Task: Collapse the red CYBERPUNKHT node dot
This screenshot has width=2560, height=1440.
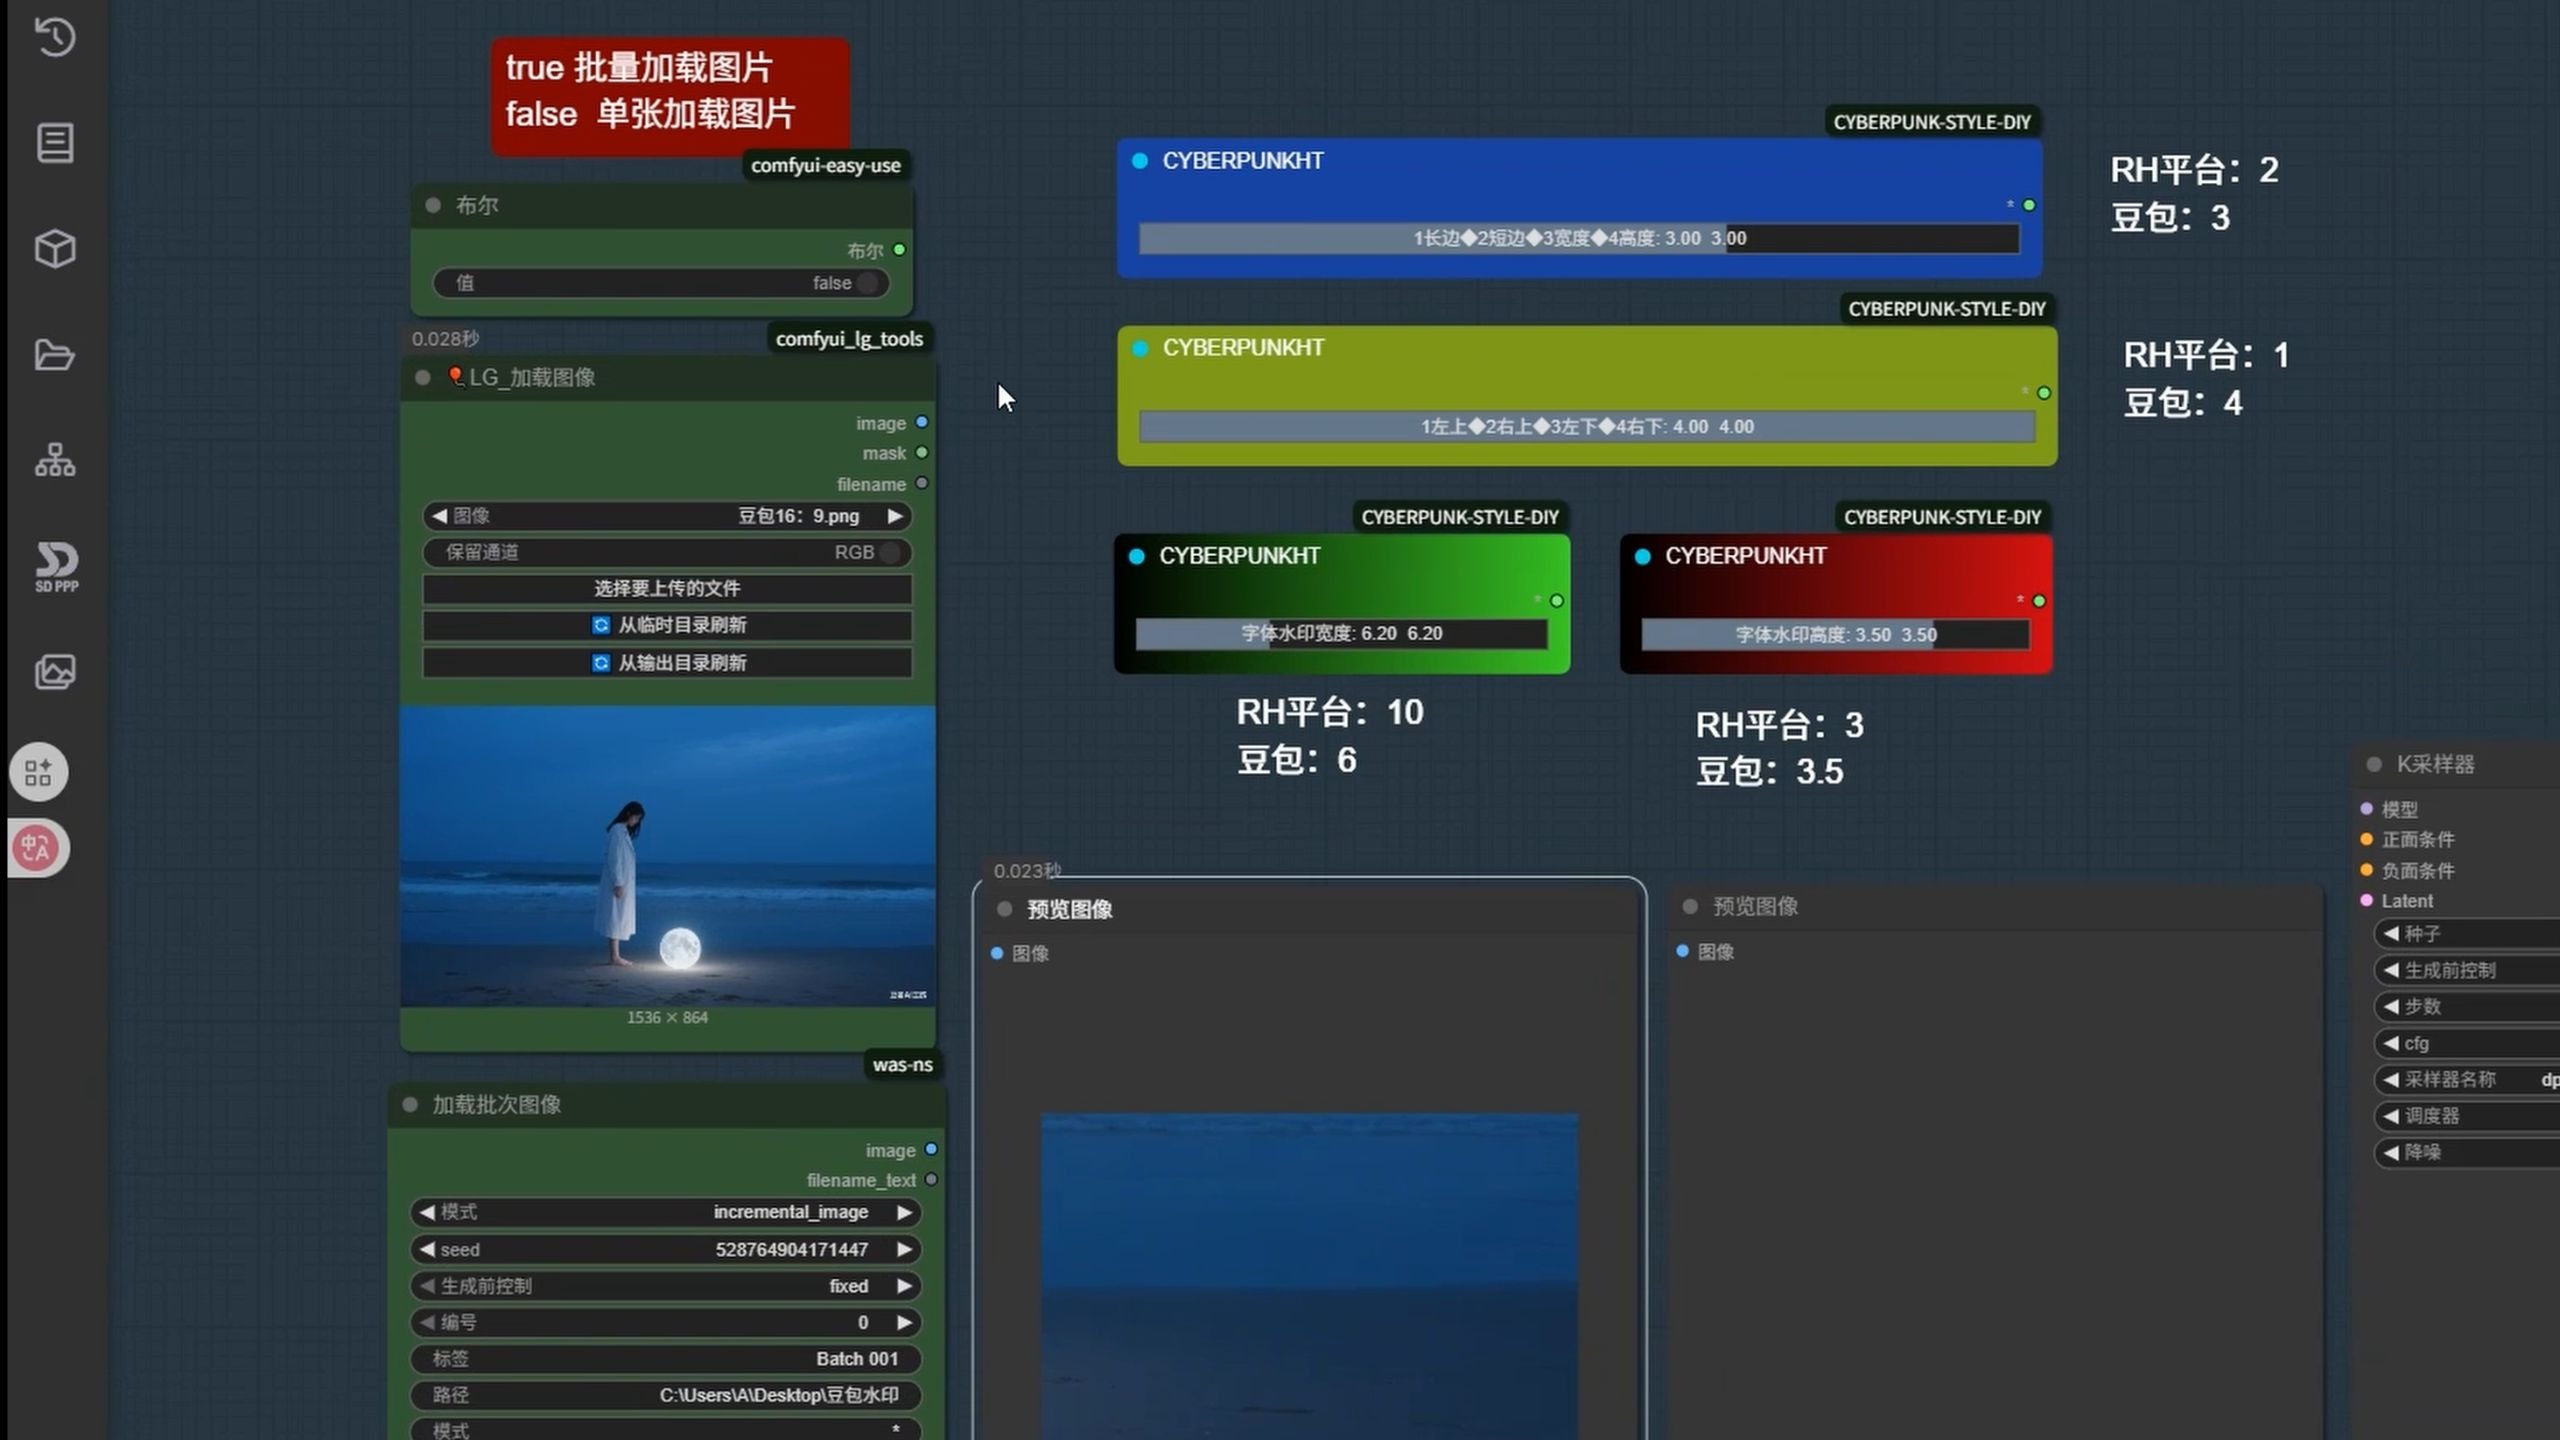Action: point(1642,556)
